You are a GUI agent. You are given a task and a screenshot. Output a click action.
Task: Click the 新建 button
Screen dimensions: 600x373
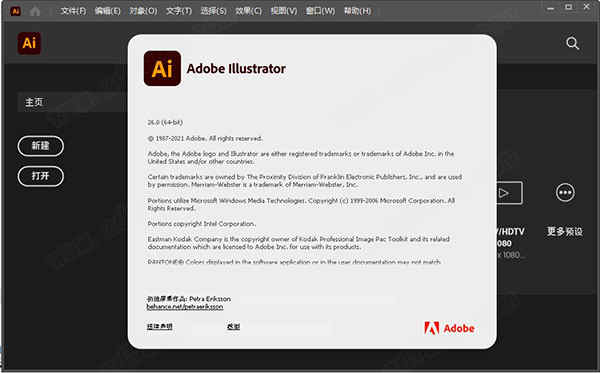[x=41, y=146]
